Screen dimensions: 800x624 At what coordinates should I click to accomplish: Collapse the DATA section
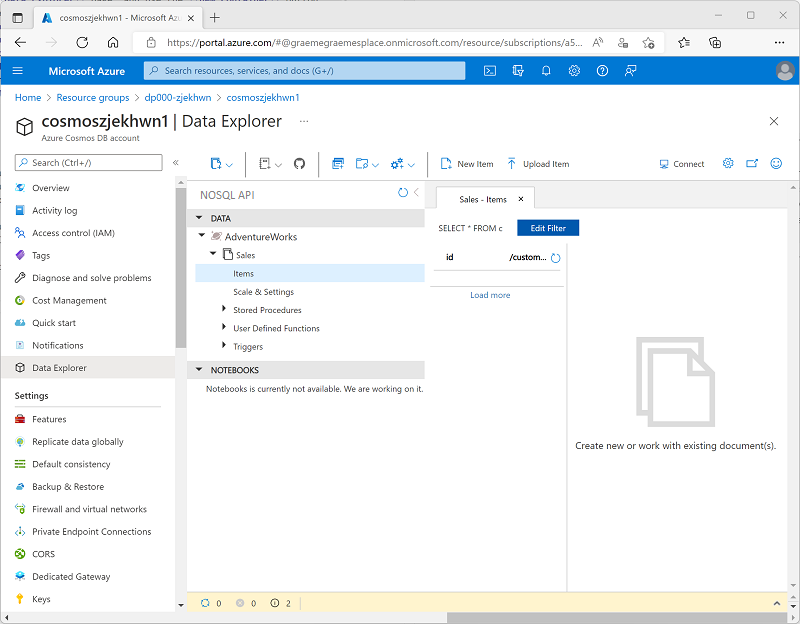[x=199, y=218]
